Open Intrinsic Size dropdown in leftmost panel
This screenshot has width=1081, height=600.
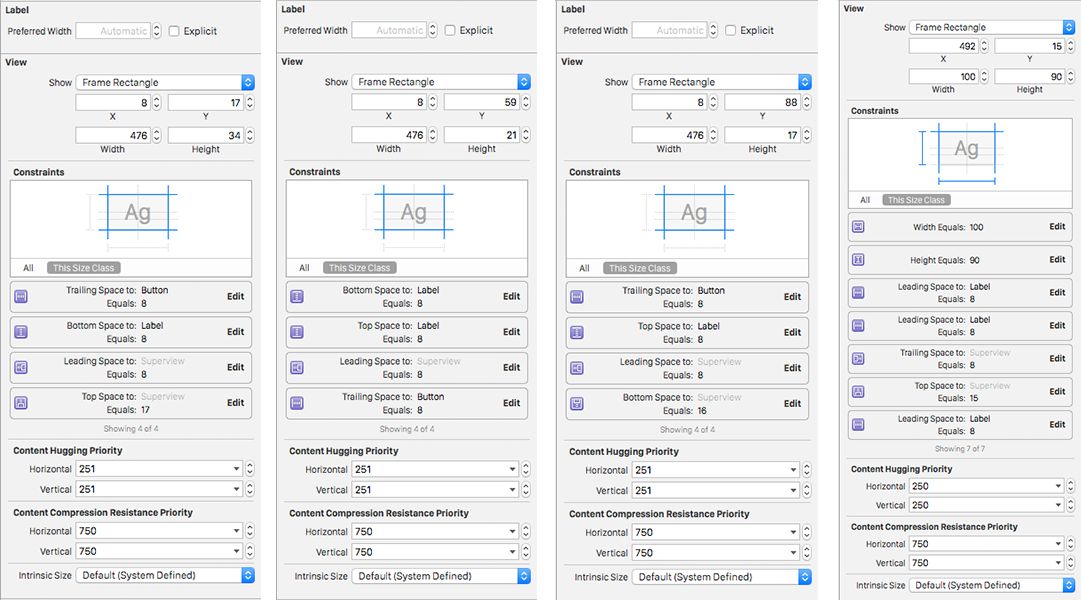[x=165, y=575]
